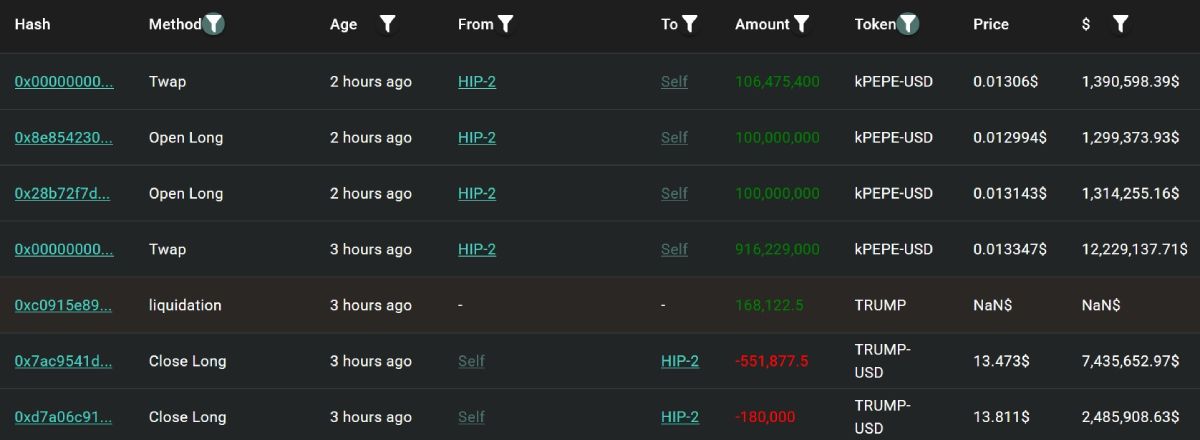Open the To column filter icon
This screenshot has height=440, width=1200.
click(x=689, y=24)
